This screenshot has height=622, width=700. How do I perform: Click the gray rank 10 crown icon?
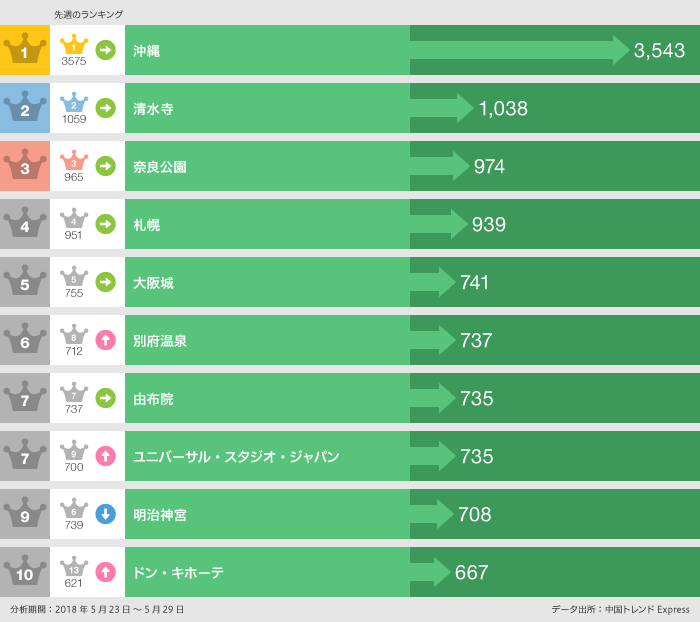[24, 572]
